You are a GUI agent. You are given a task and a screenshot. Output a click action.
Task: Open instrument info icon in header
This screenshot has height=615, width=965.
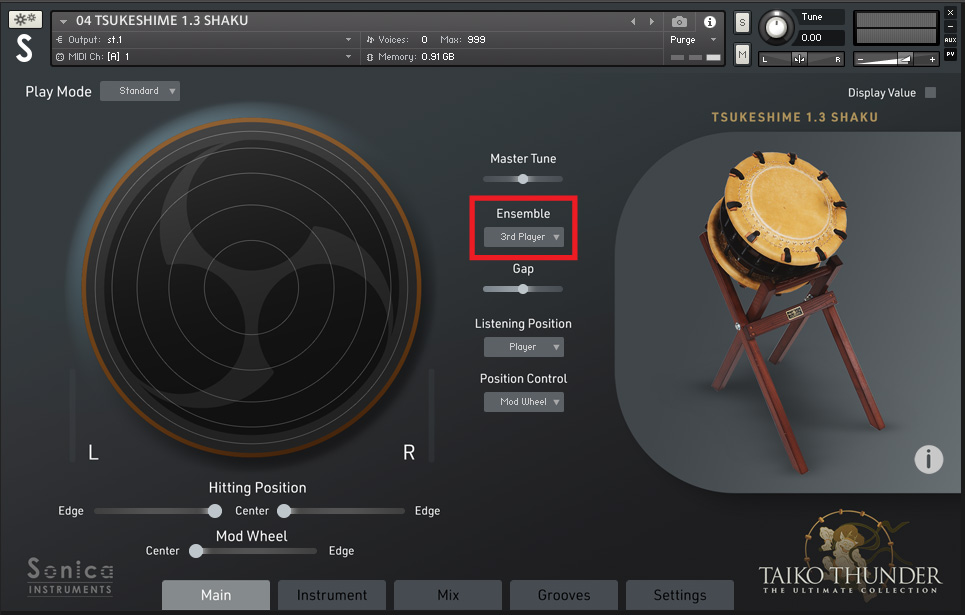pos(710,22)
